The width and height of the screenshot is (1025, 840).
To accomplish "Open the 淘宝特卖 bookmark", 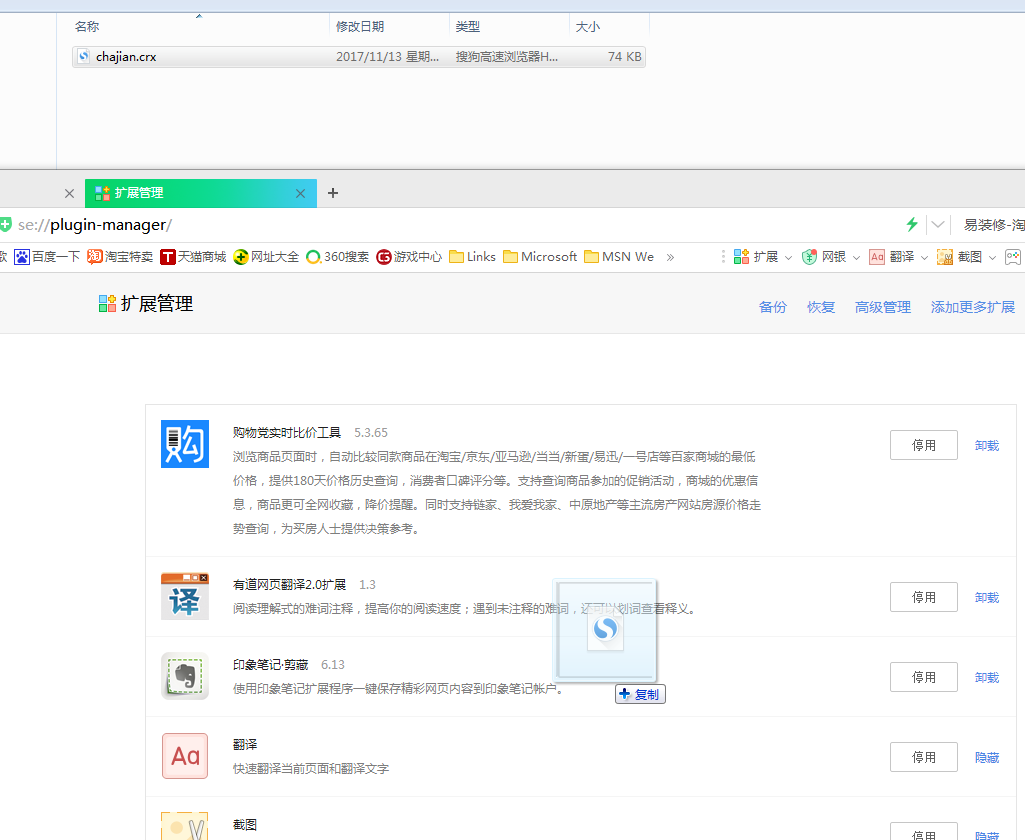I will [x=120, y=257].
